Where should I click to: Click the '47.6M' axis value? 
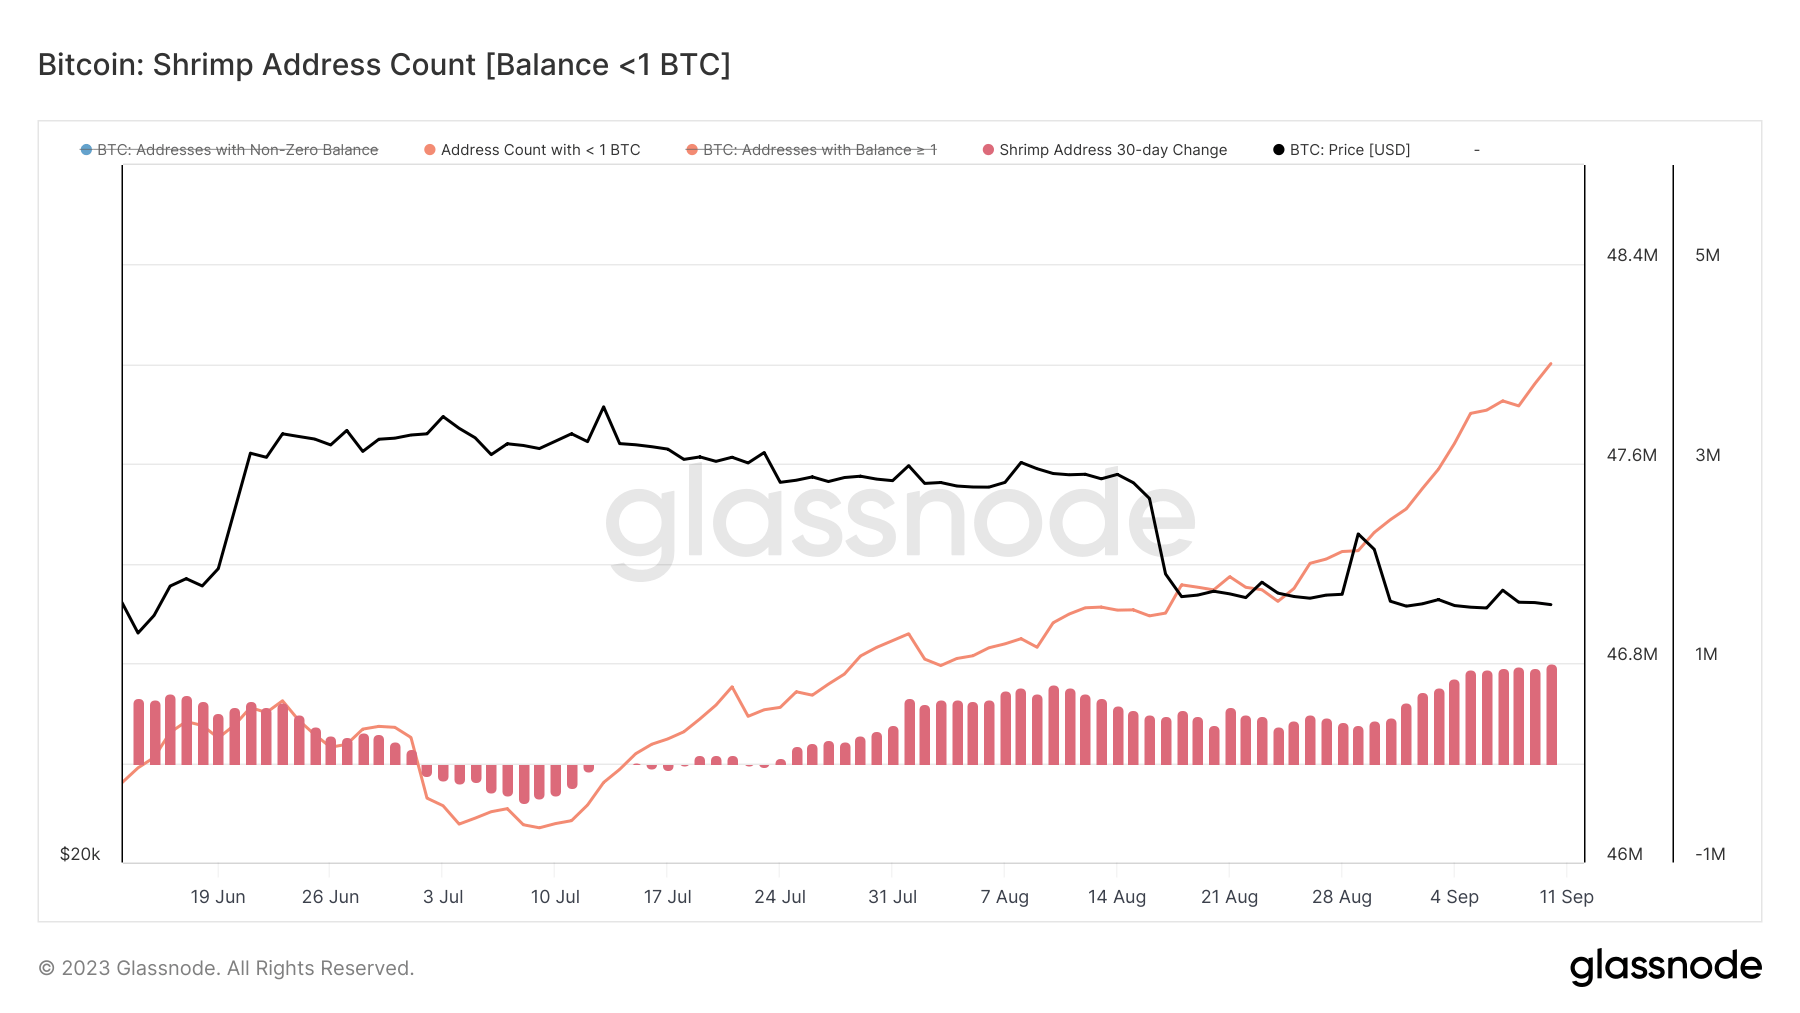(1632, 455)
